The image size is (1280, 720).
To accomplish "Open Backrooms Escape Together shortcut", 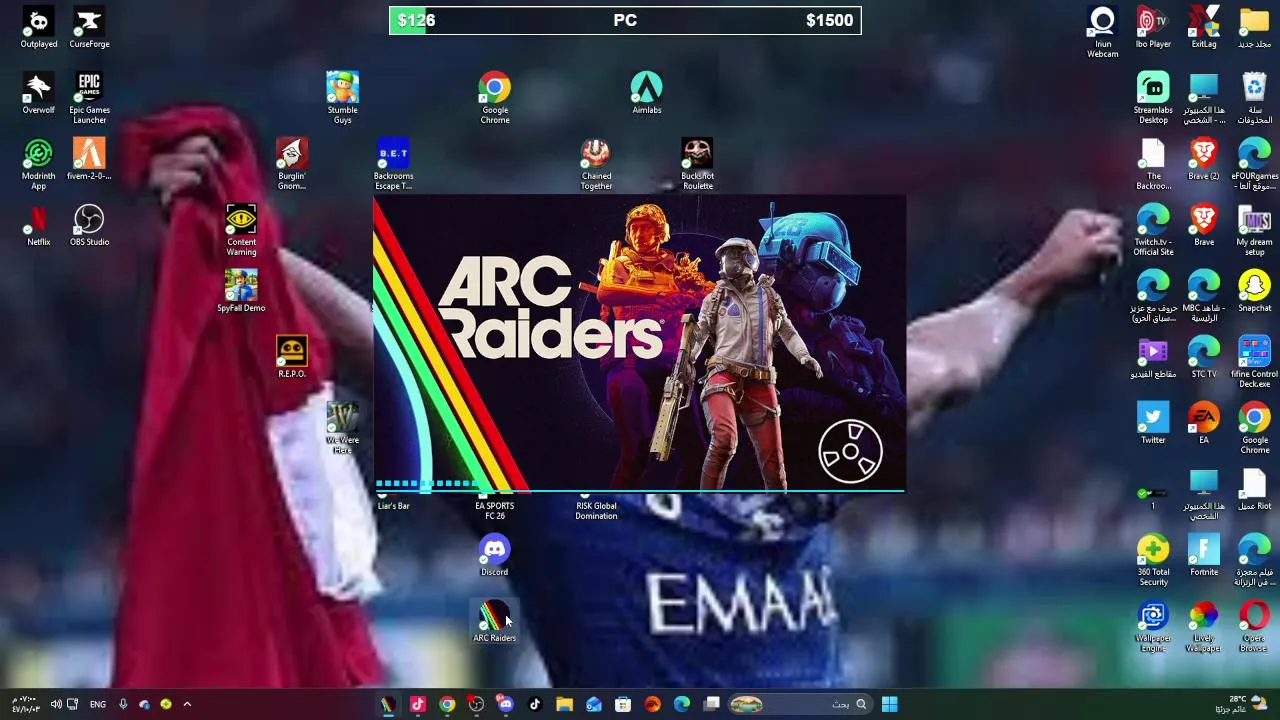I will (x=393, y=164).
